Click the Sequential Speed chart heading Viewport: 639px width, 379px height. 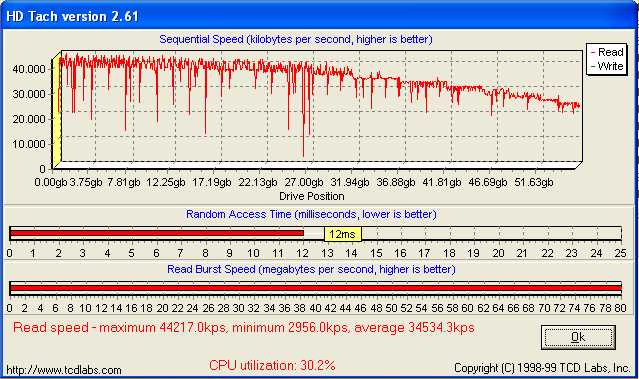[x=296, y=40]
